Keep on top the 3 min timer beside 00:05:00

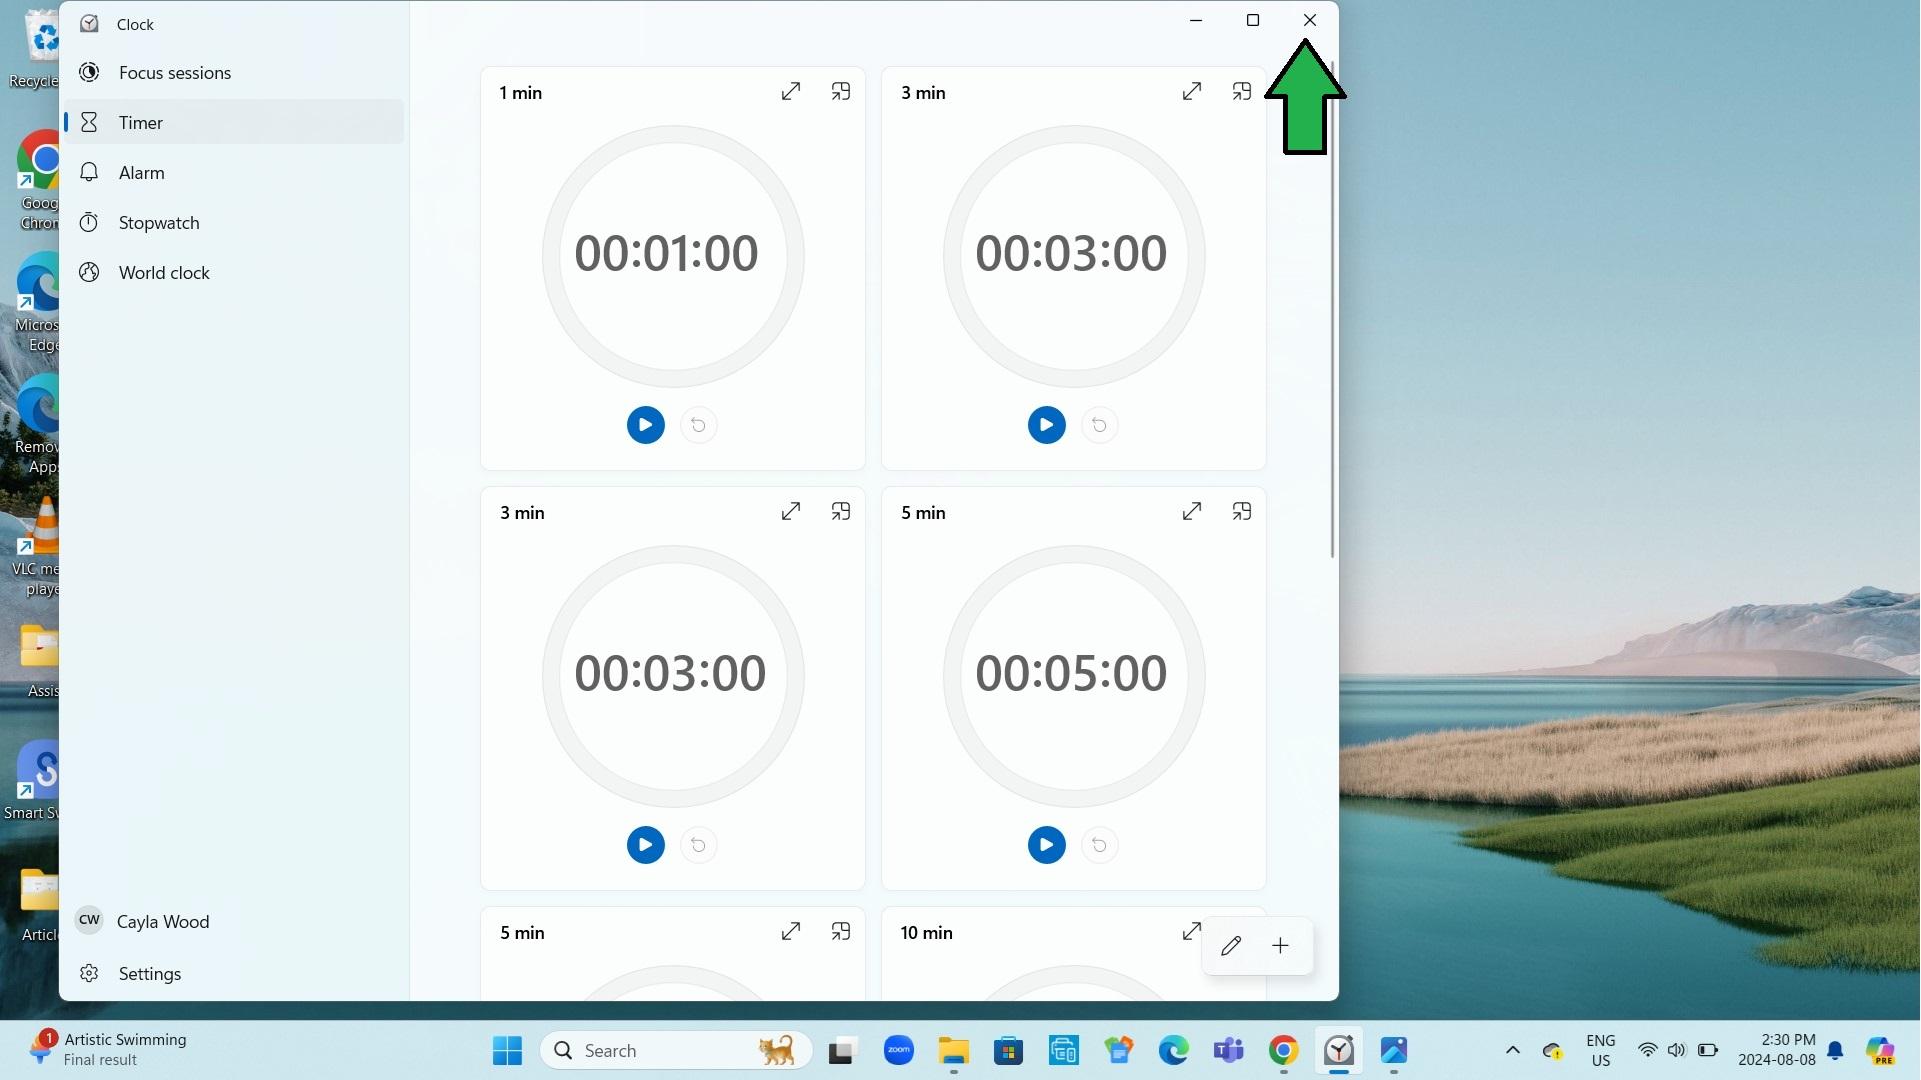tap(841, 512)
